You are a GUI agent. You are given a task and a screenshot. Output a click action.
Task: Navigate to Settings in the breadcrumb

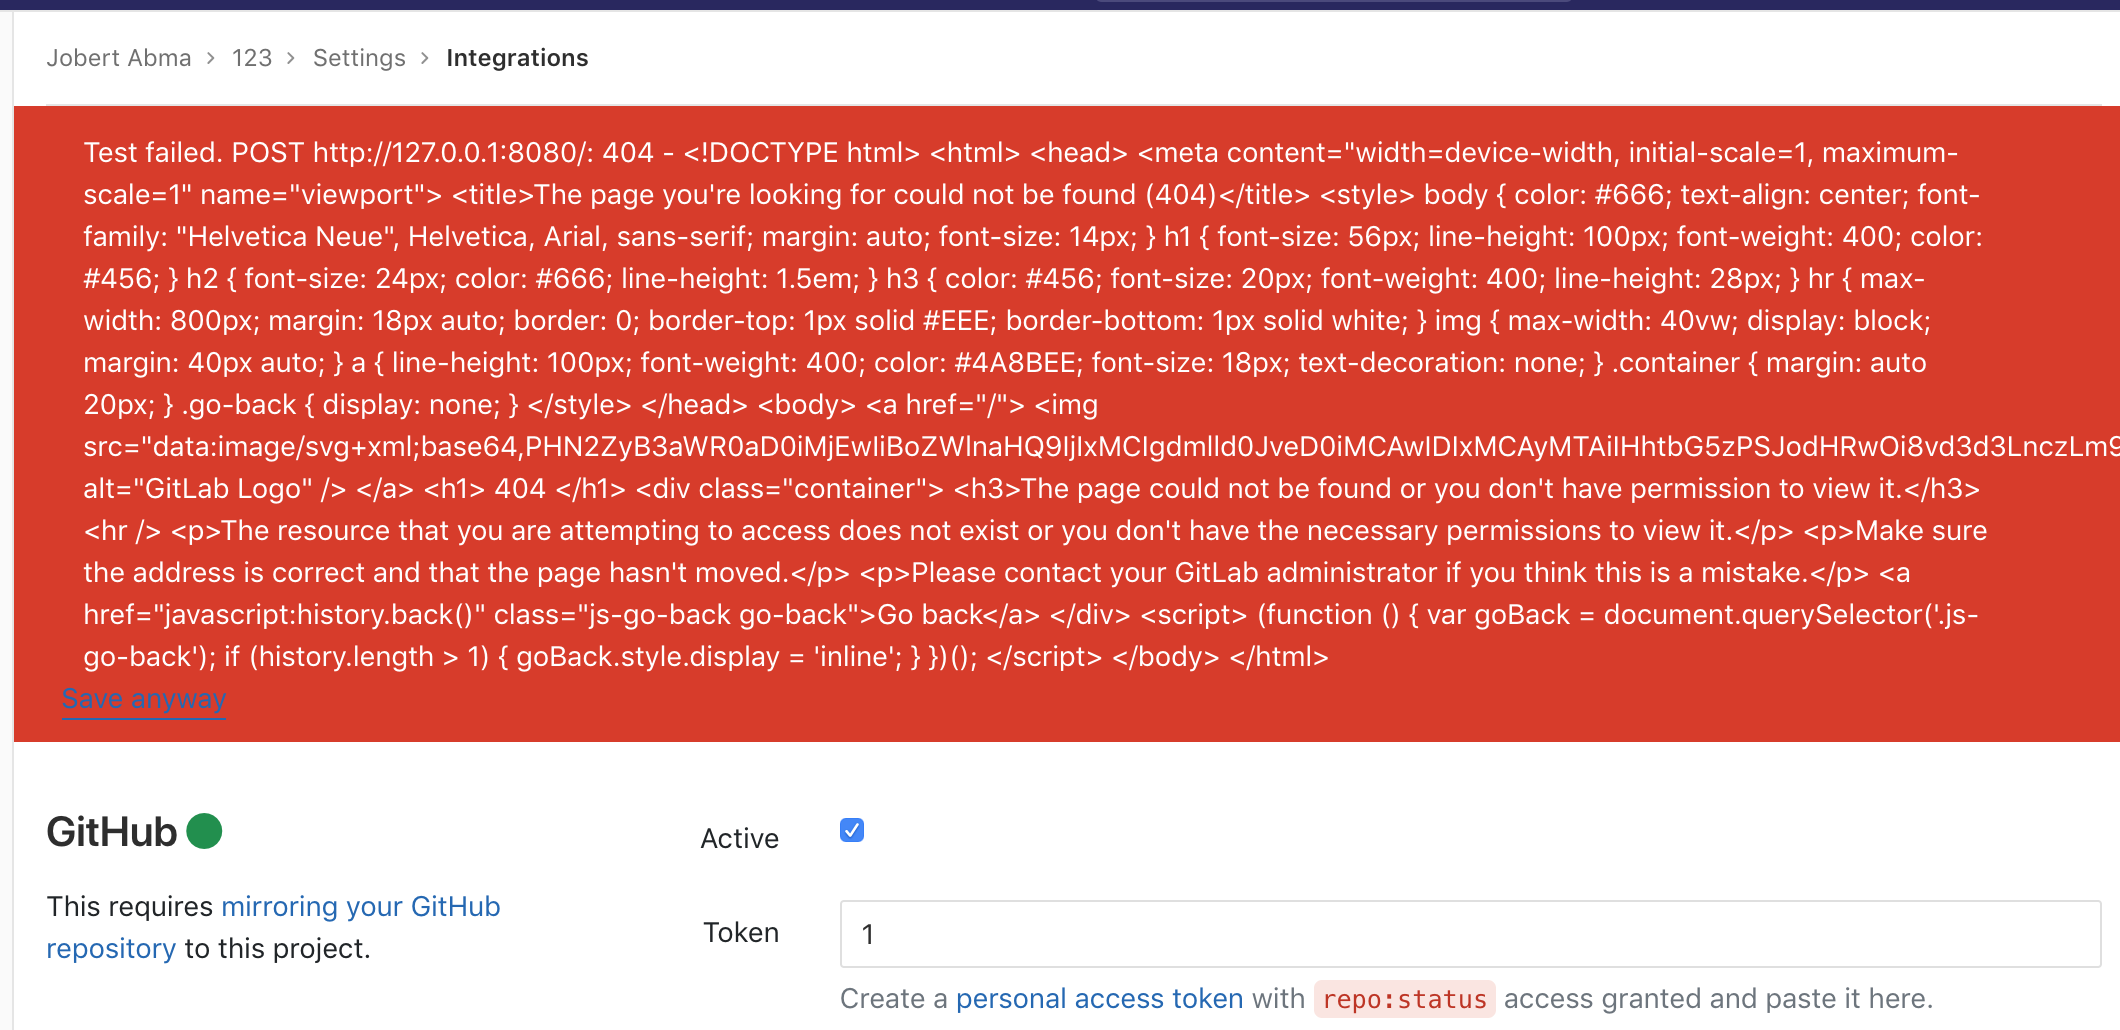point(359,58)
